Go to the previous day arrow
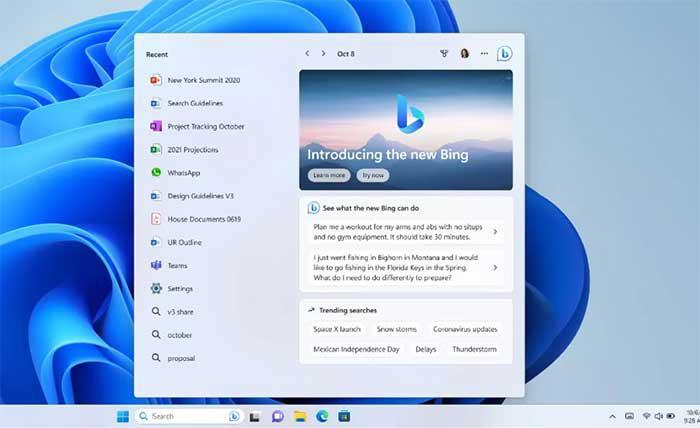 307,54
